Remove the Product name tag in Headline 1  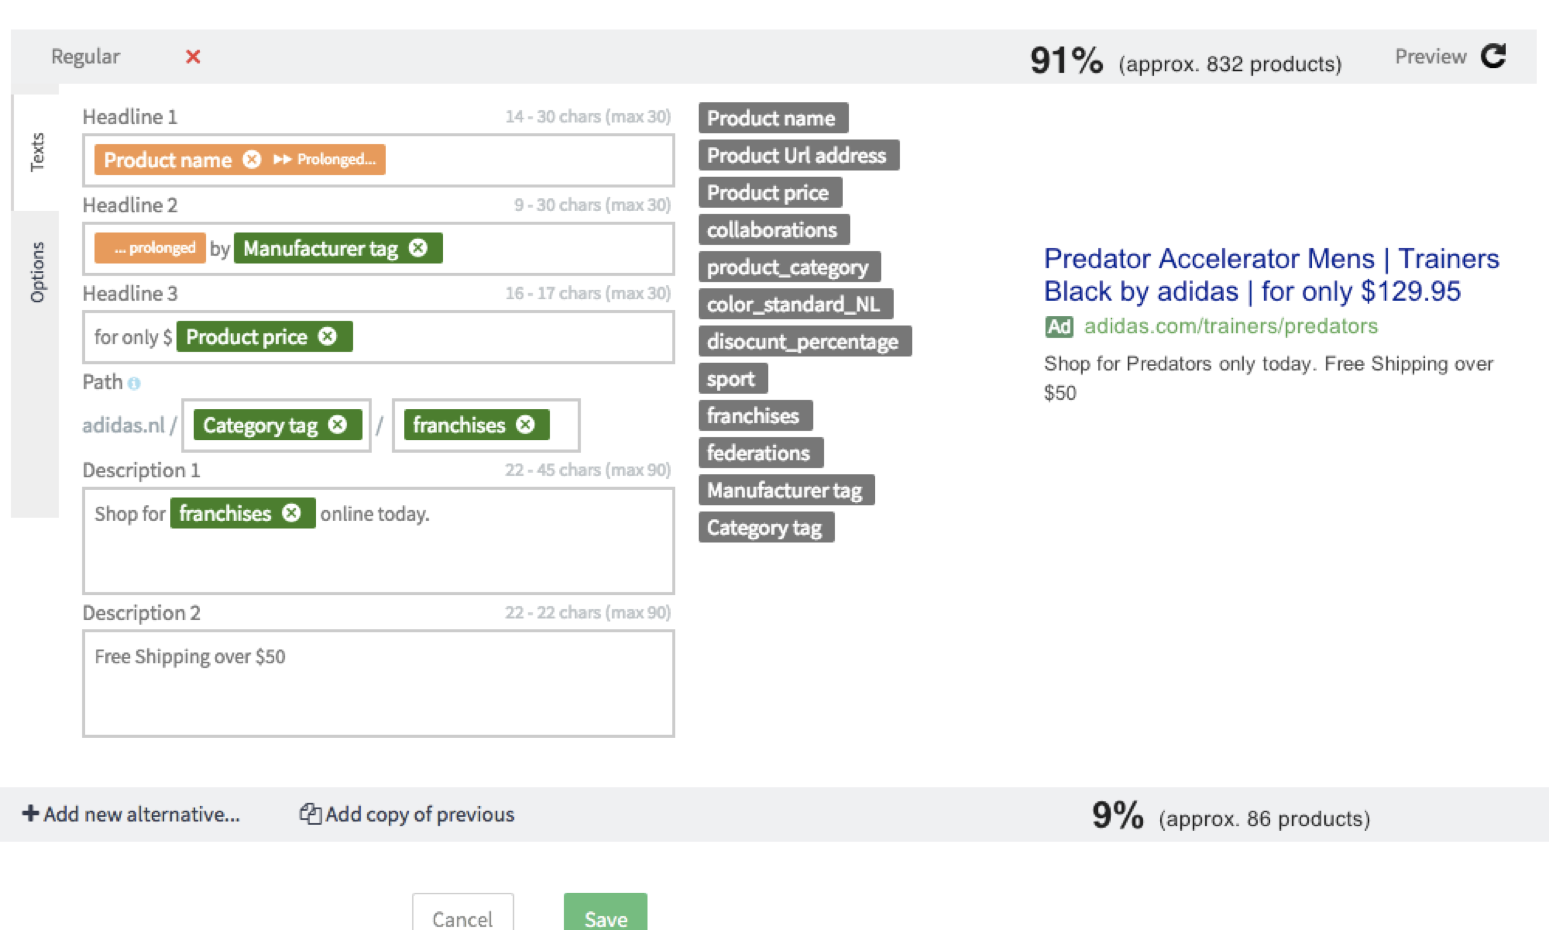tap(252, 160)
